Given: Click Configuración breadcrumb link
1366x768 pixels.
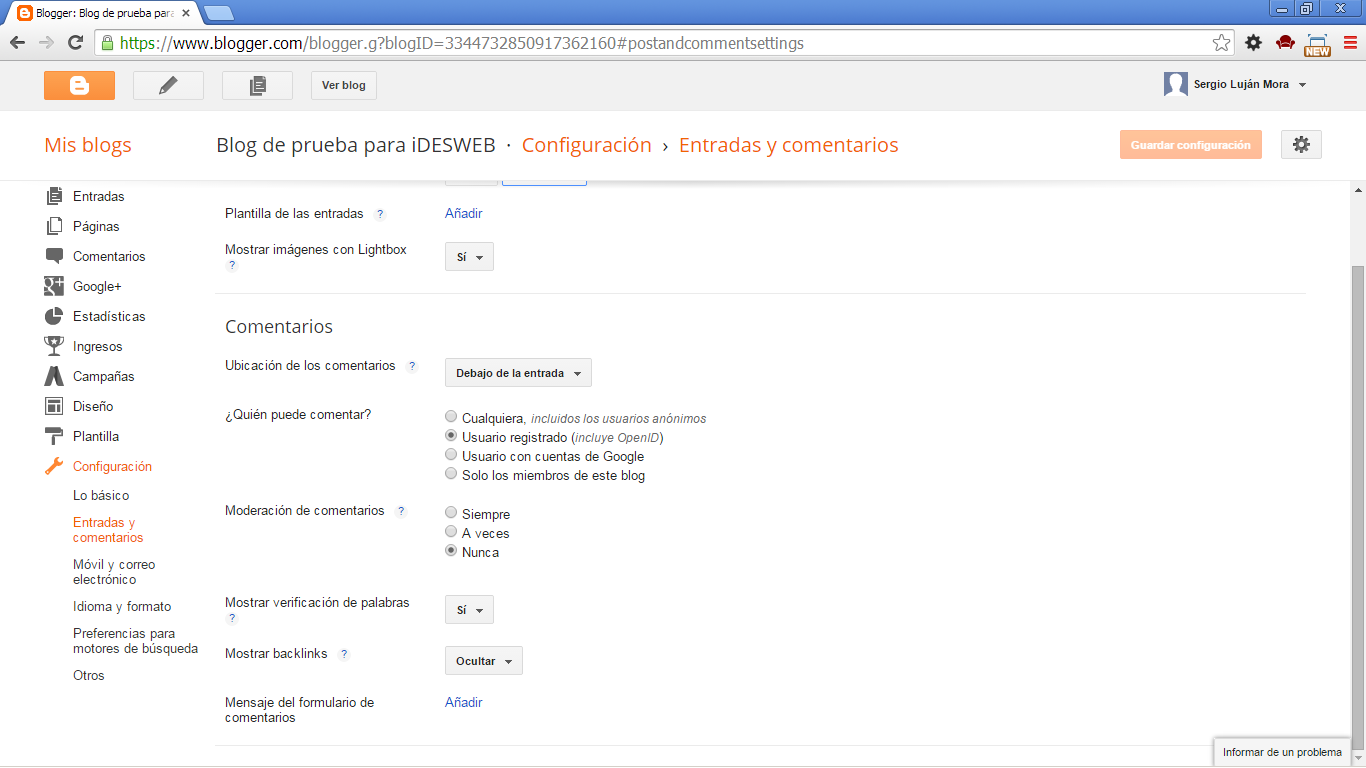Looking at the screenshot, I should [587, 145].
